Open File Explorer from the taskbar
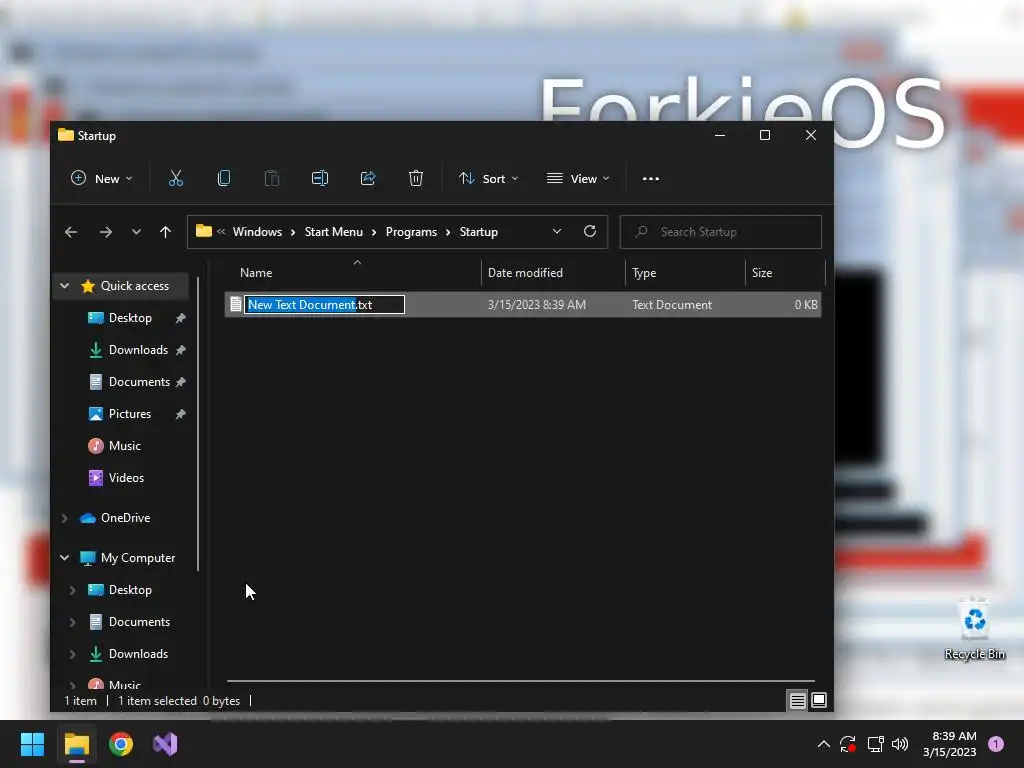Viewport: 1024px width, 768px height. tap(77, 744)
